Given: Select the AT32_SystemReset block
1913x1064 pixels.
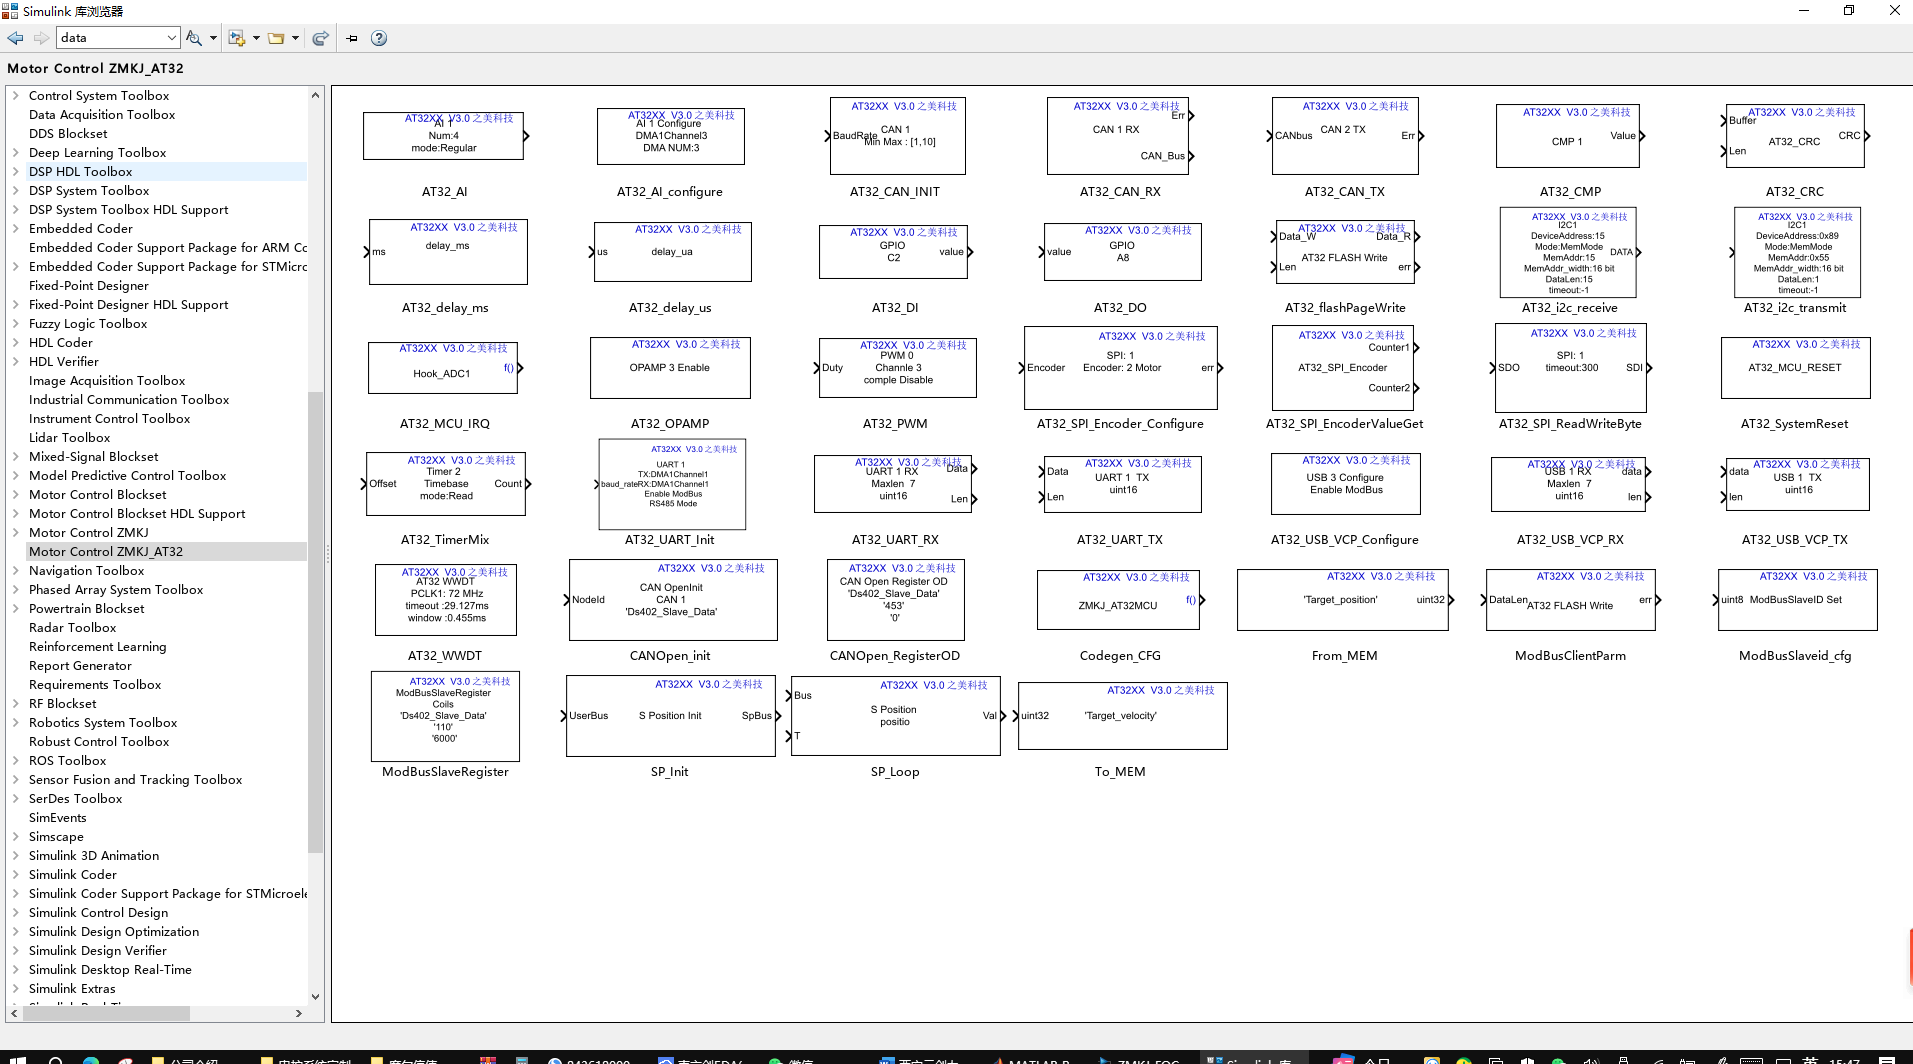Looking at the screenshot, I should pyautogui.click(x=1795, y=368).
